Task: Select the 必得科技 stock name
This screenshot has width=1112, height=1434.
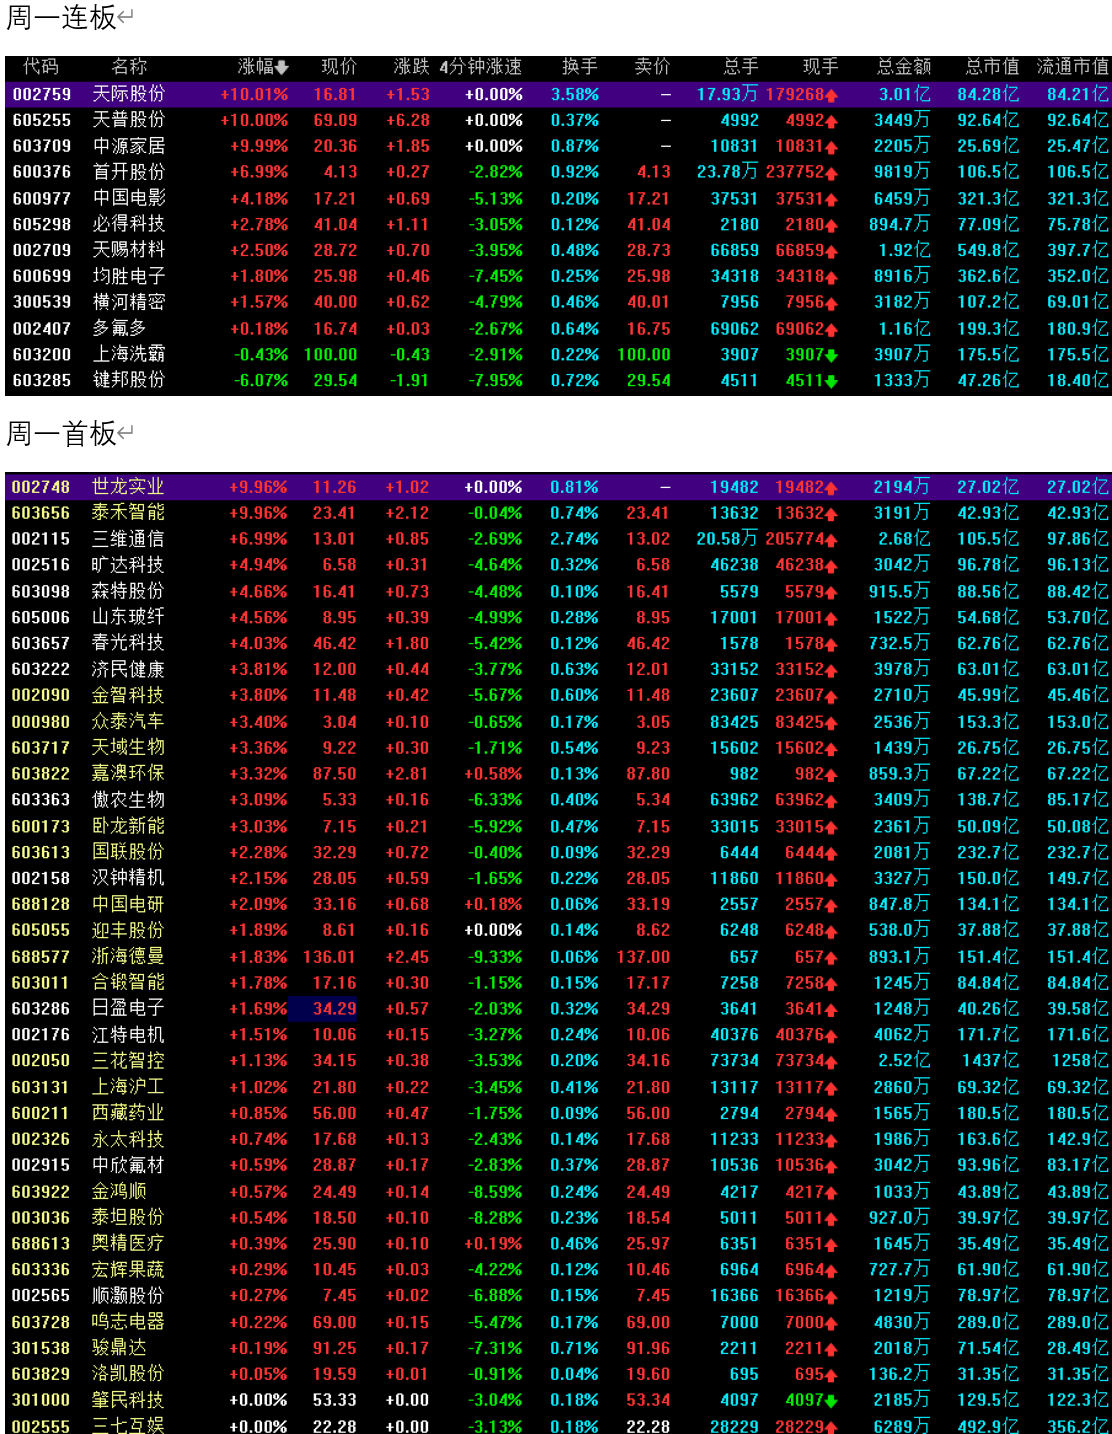Action: (129, 224)
